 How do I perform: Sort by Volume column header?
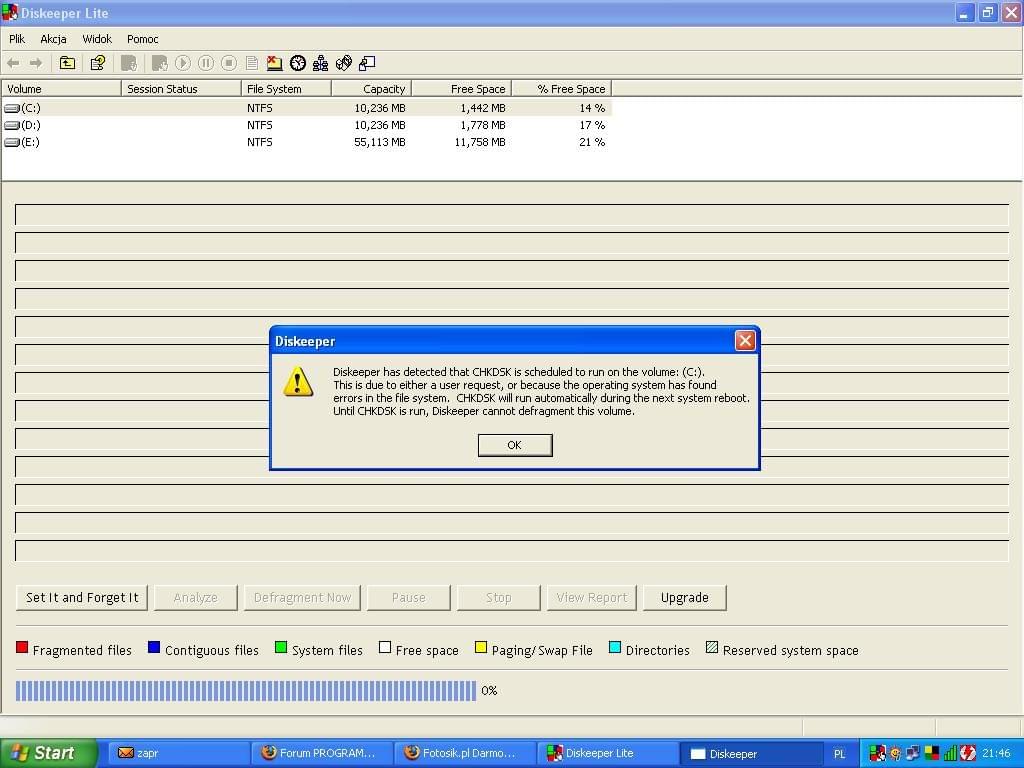pyautogui.click(x=61, y=89)
